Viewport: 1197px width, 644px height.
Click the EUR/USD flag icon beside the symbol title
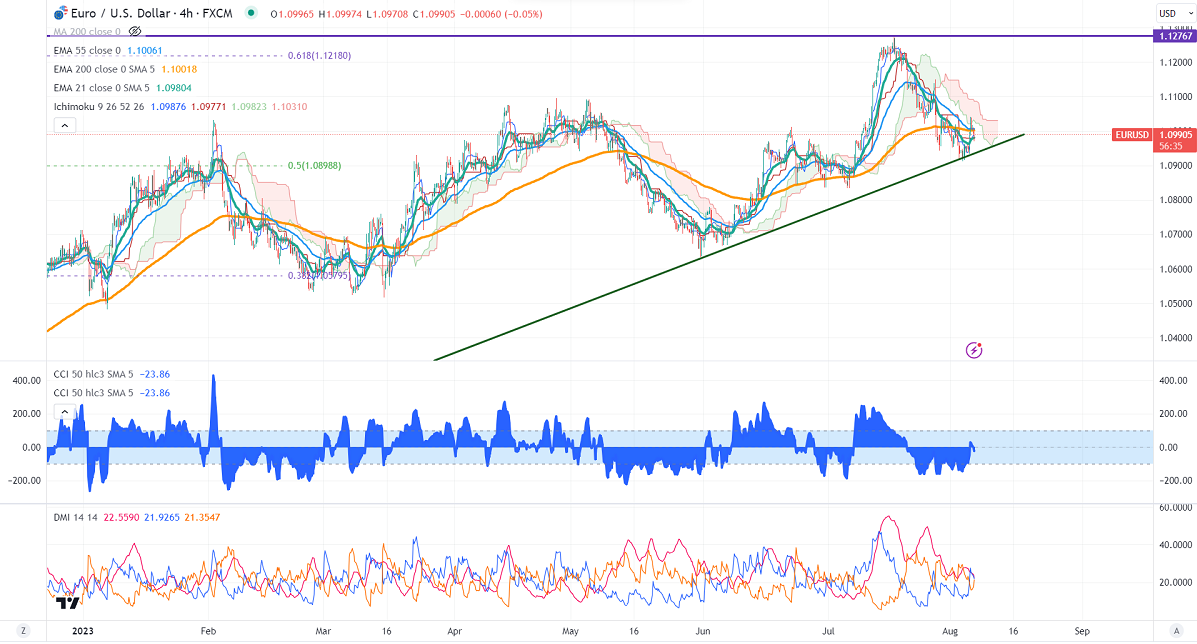(x=60, y=13)
